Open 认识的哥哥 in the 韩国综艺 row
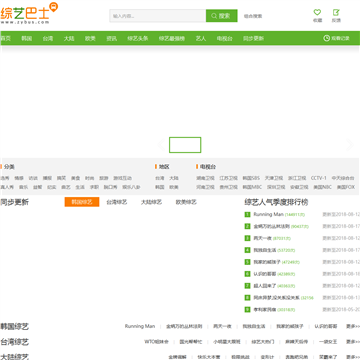This screenshot has width=360, height=360. coord(326,326)
